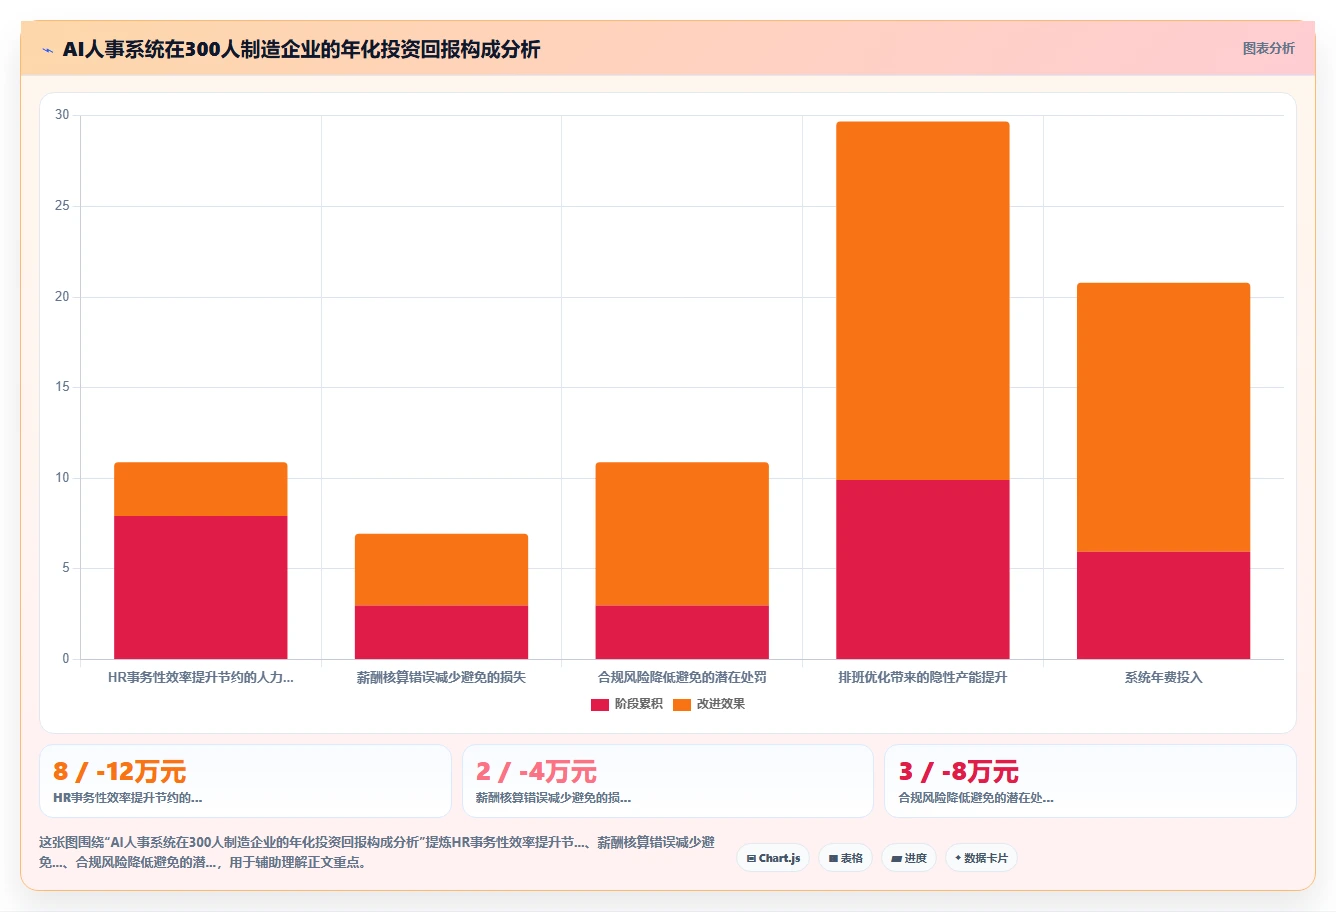Click the caption HR事务性效率提升节约的... in first card
The image size is (1336, 912).
(128, 798)
